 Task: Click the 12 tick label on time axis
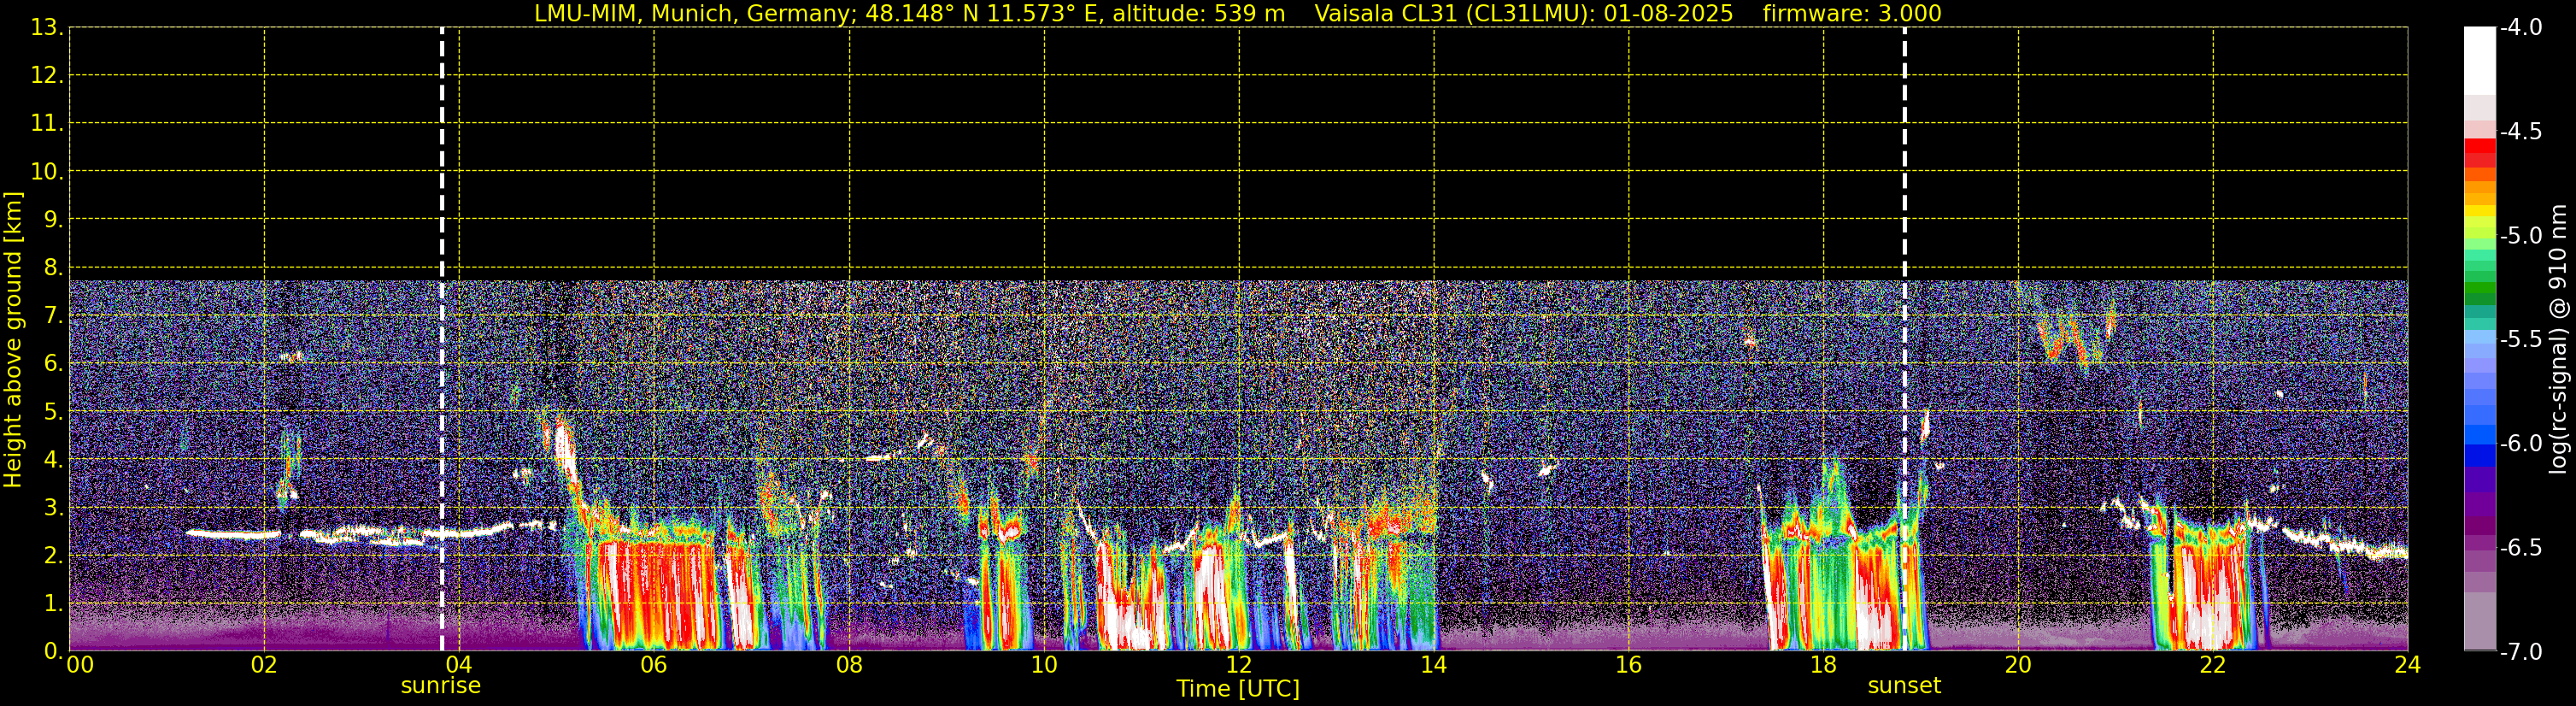coord(1238,665)
